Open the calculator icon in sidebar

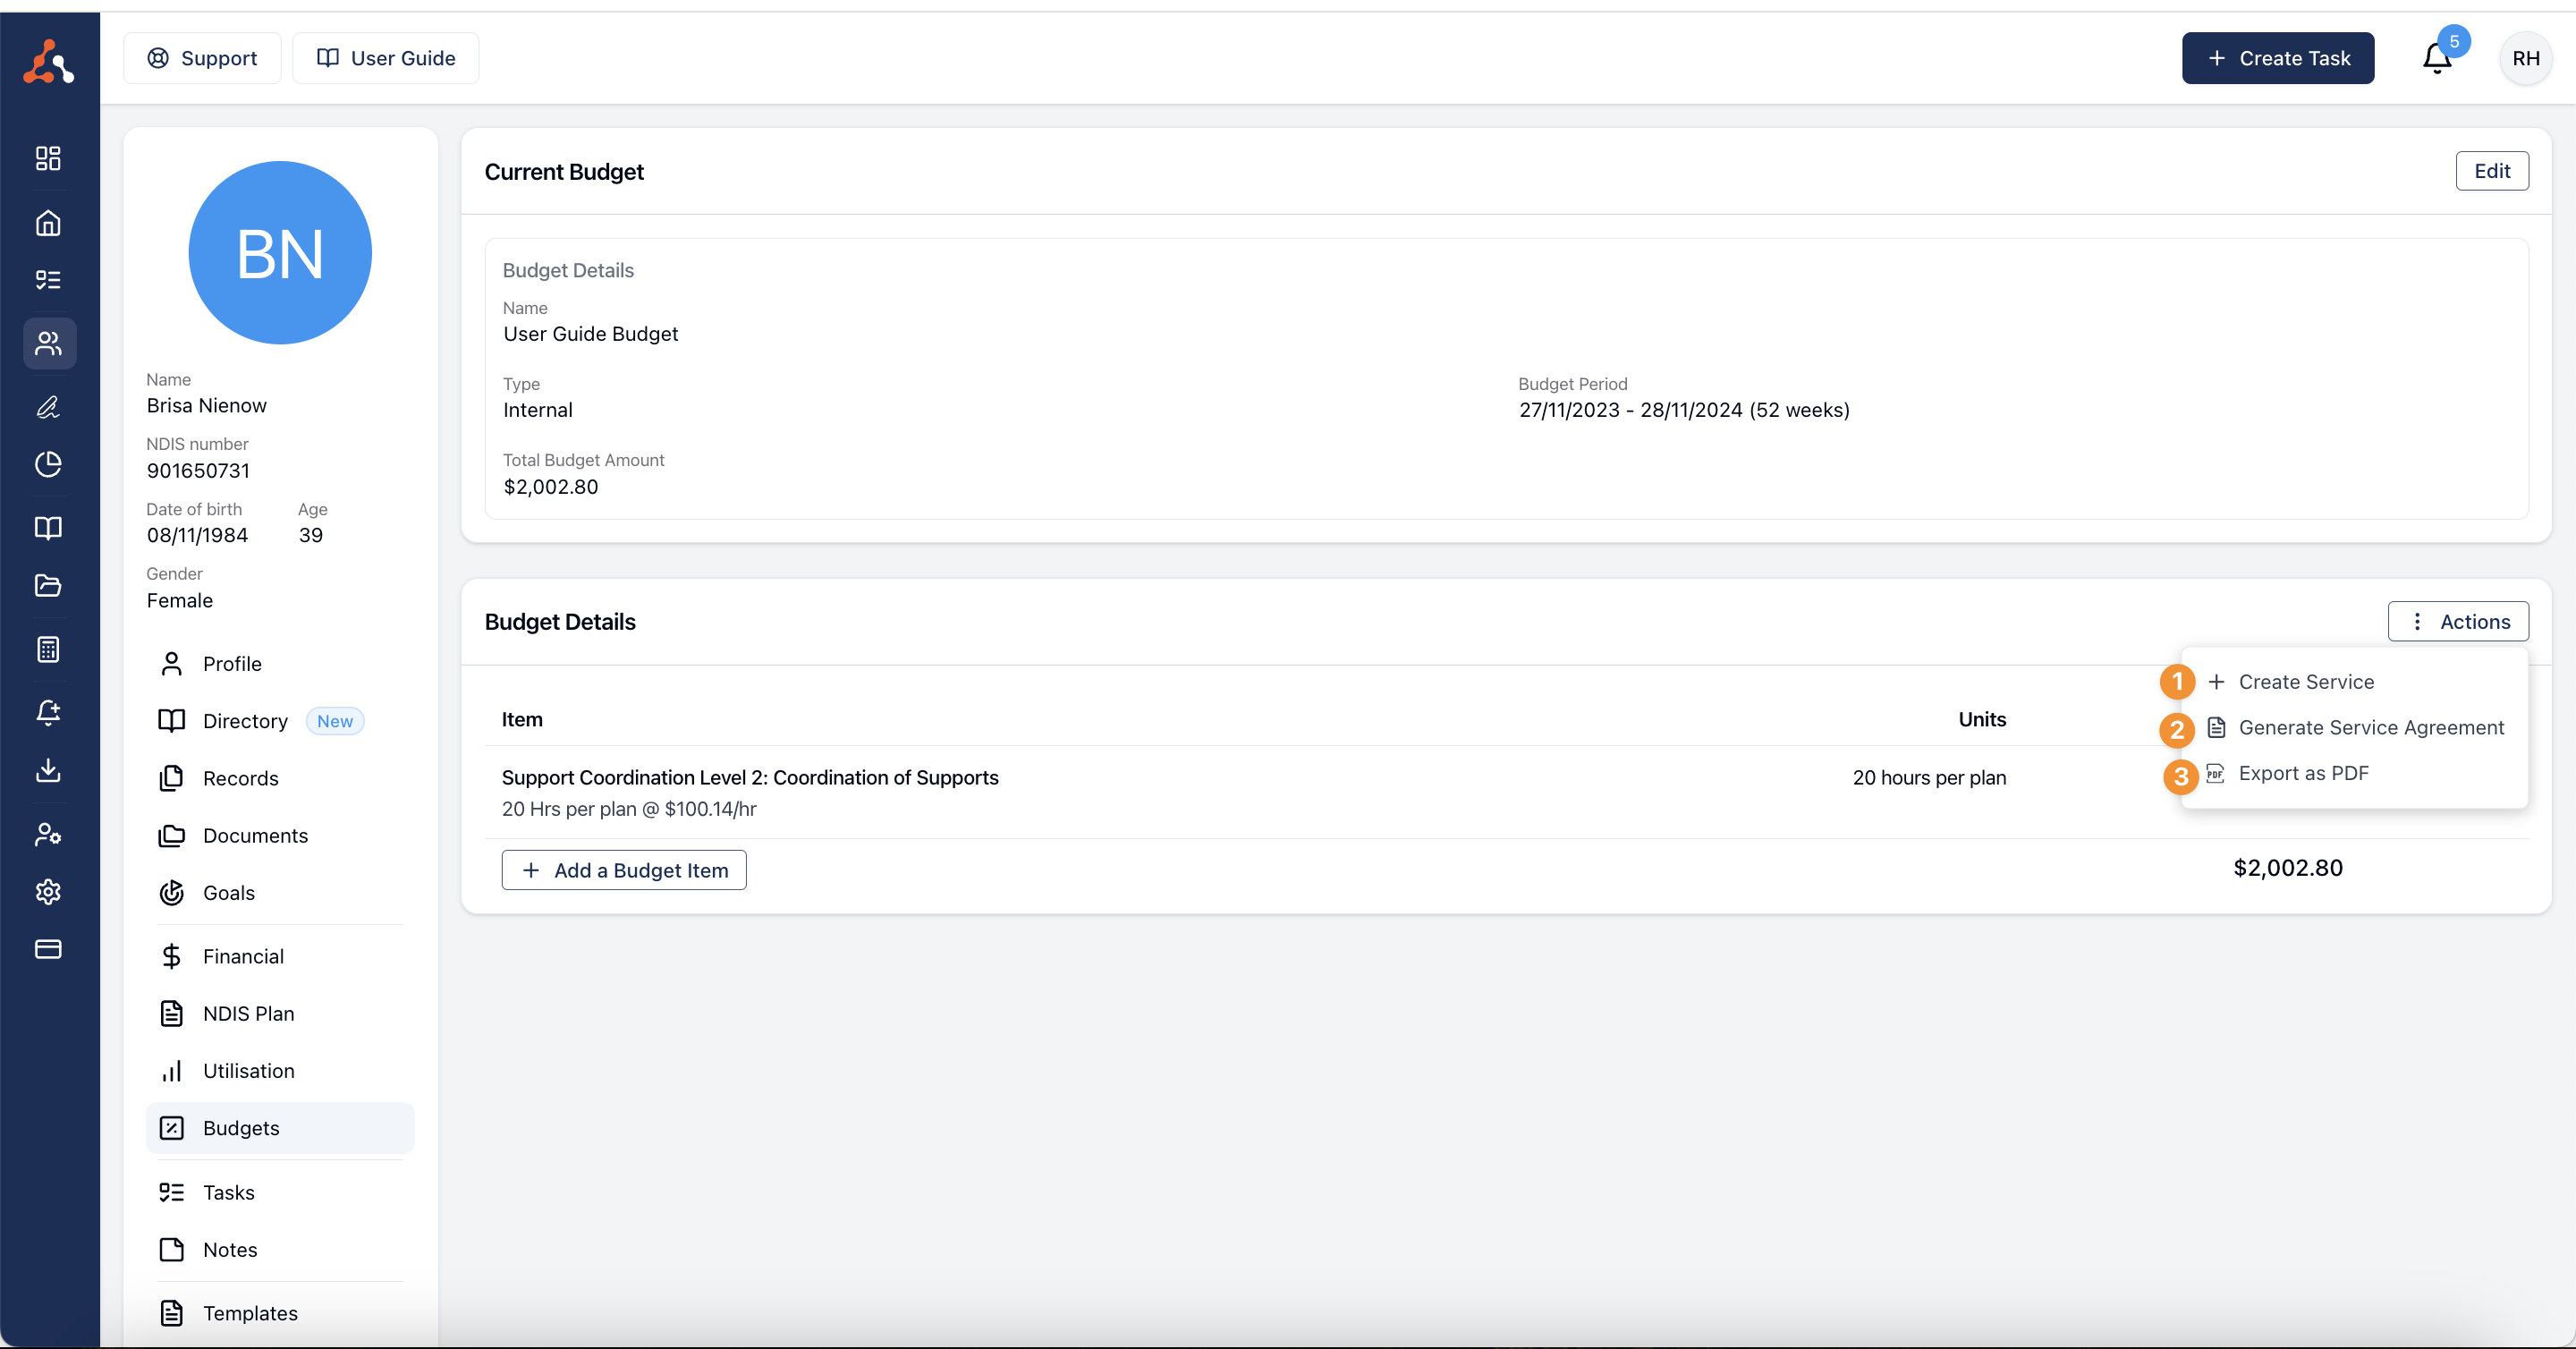pos(48,649)
